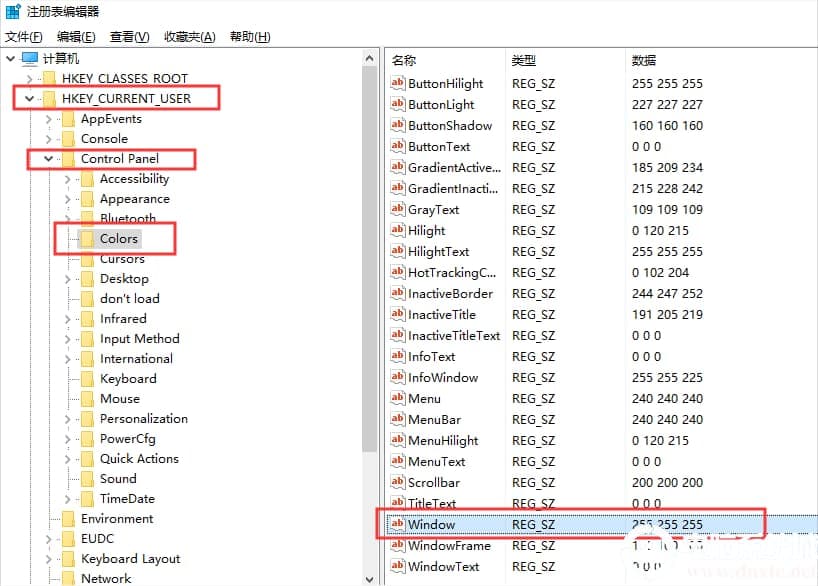Click the right pane vertical scrollbar

811,300
